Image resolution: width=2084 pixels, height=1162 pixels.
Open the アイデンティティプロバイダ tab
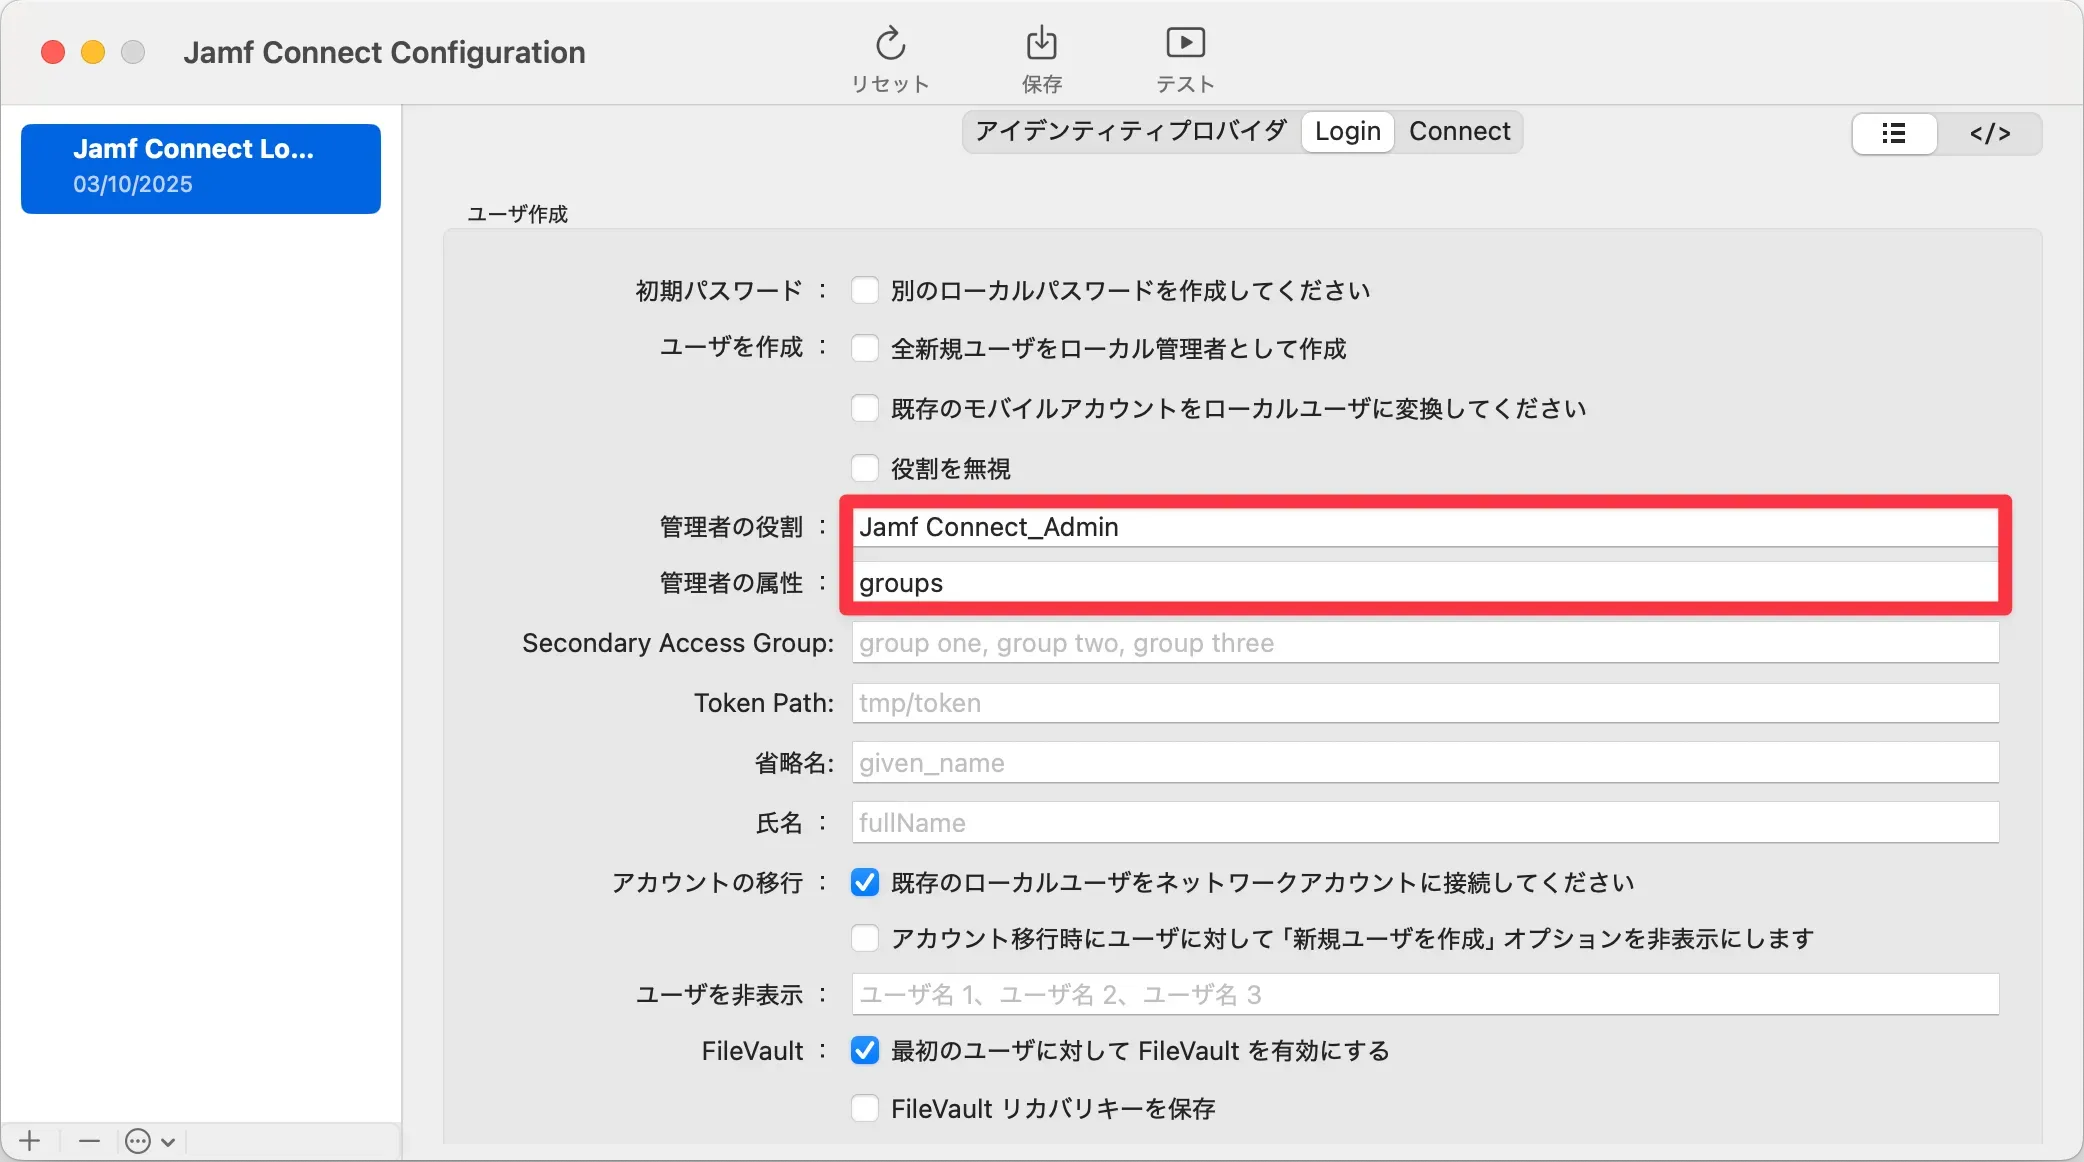point(1130,132)
